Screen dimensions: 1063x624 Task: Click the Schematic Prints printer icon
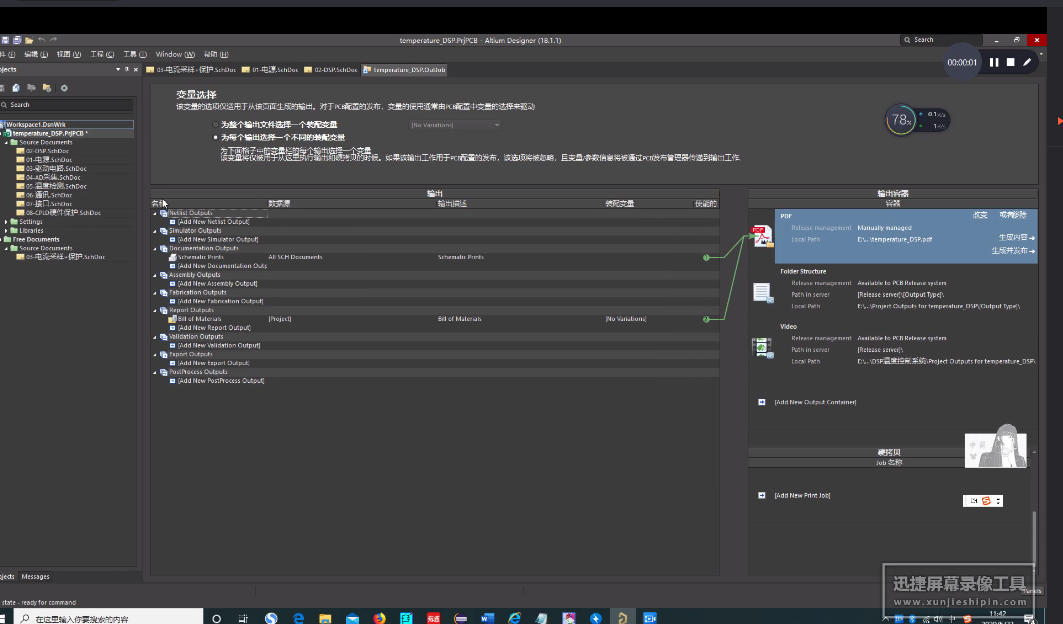tap(173, 257)
